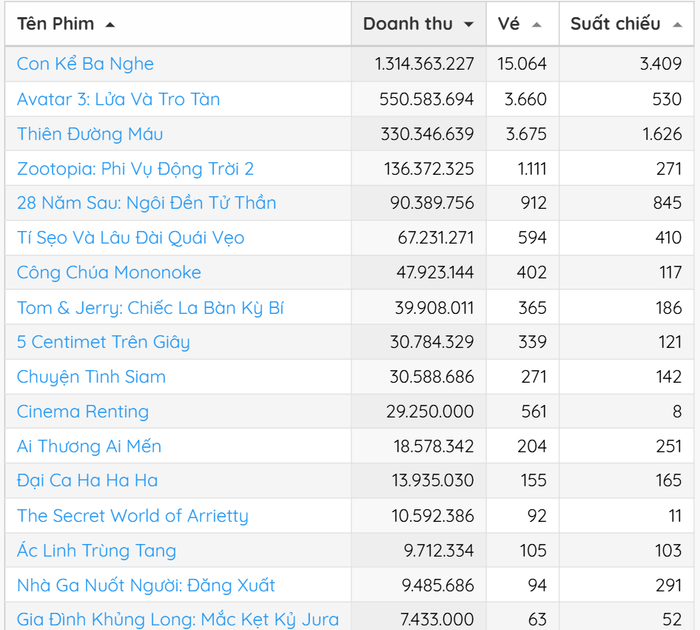
Task: Open Avatar 3: Lửa Và Tro Tàn
Action: pos(118,99)
